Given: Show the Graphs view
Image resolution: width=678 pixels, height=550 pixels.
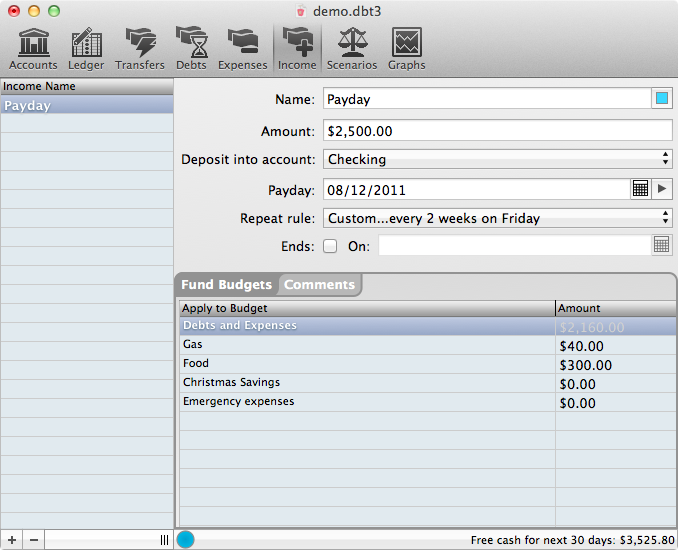Looking at the screenshot, I should click(407, 48).
